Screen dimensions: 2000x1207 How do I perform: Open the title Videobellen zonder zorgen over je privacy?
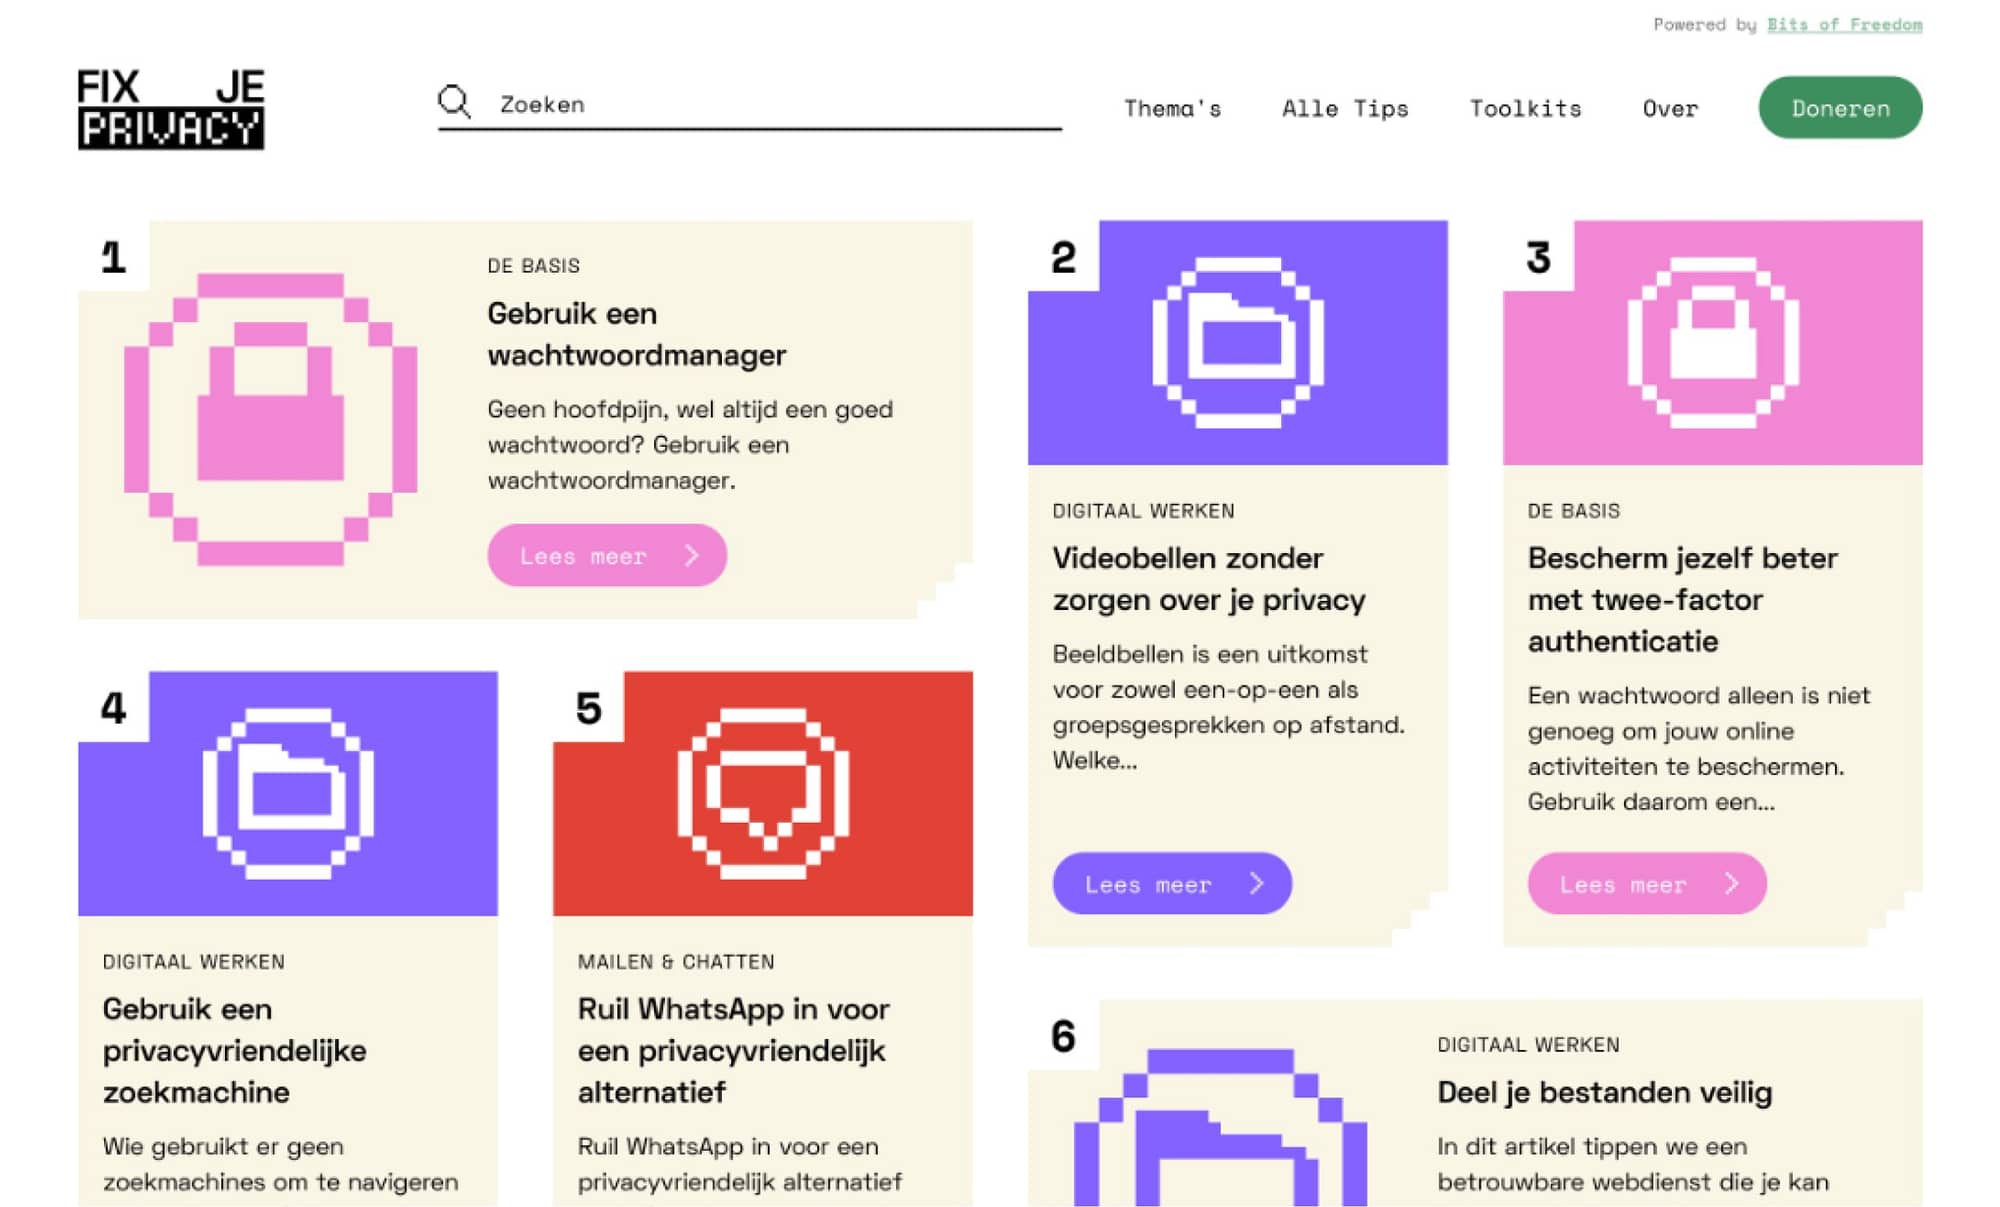pyautogui.click(x=1209, y=579)
